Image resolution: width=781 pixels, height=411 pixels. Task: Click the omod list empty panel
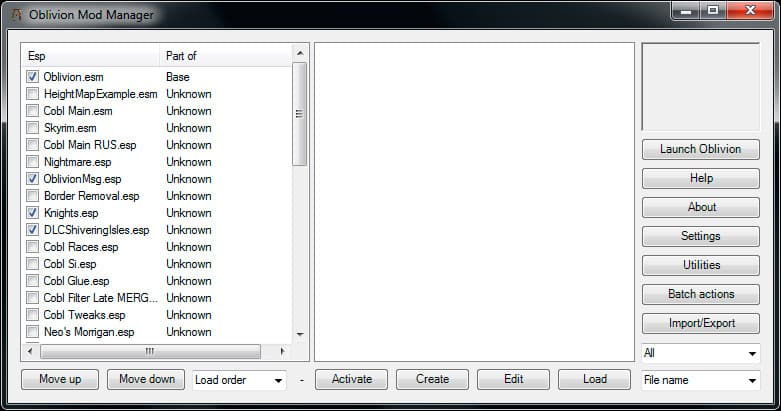[x=474, y=202]
